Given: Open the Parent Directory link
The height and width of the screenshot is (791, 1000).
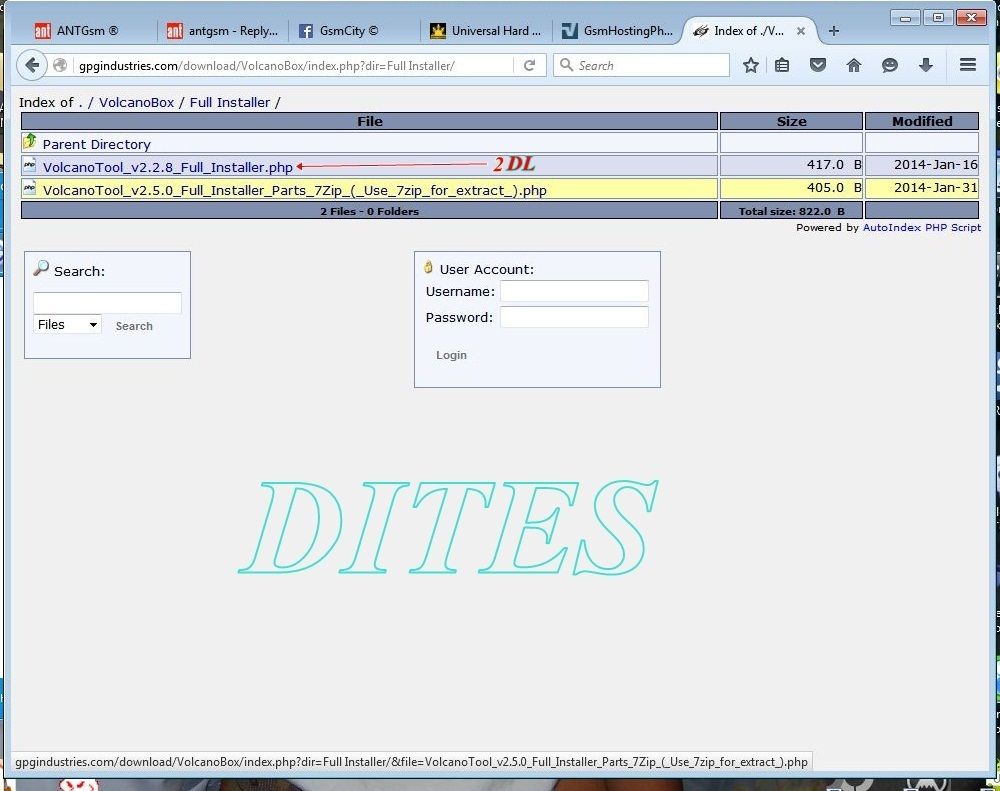Looking at the screenshot, I should pos(96,144).
